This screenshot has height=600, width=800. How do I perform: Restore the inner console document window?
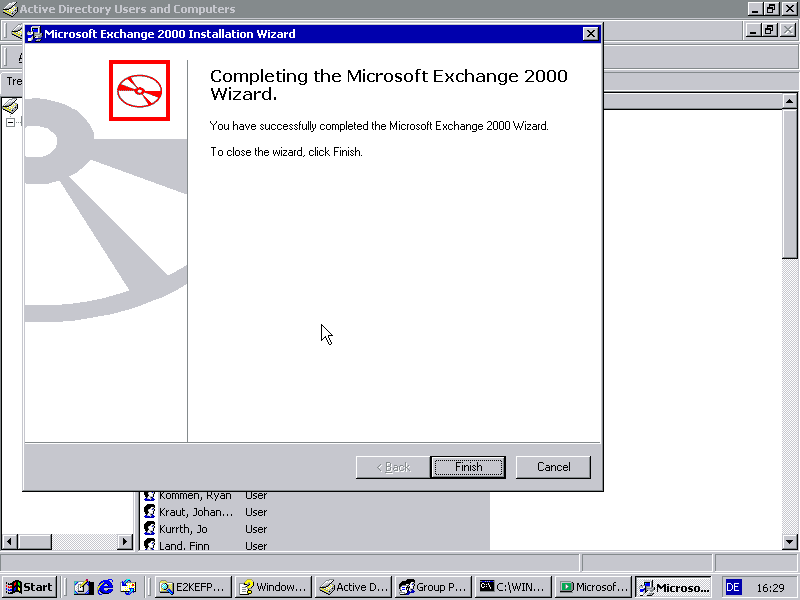coord(769,31)
